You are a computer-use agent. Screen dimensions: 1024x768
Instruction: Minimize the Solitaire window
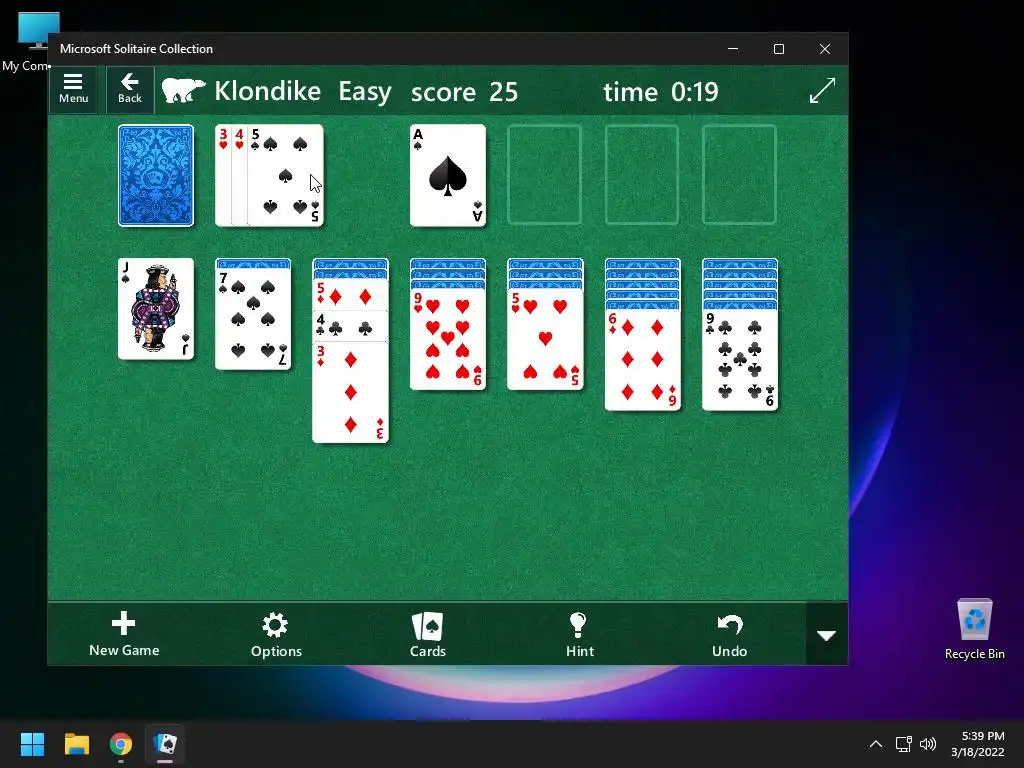point(733,49)
